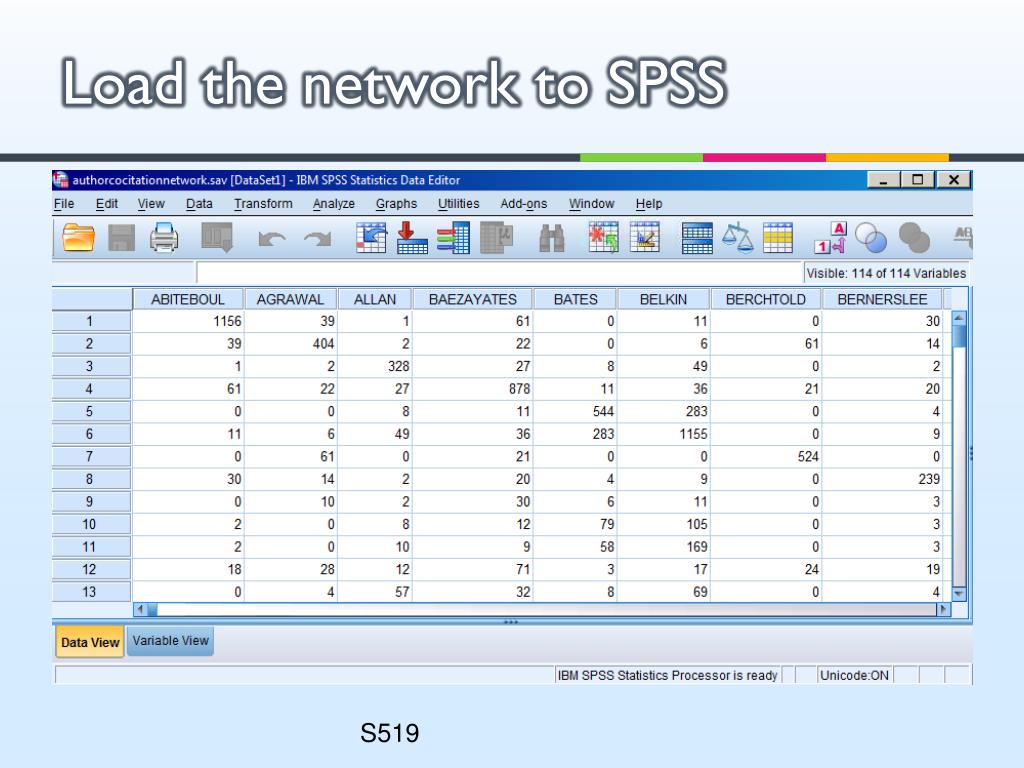
Task: Click the Select Cases icon
Action: pyautogui.click(x=778, y=237)
